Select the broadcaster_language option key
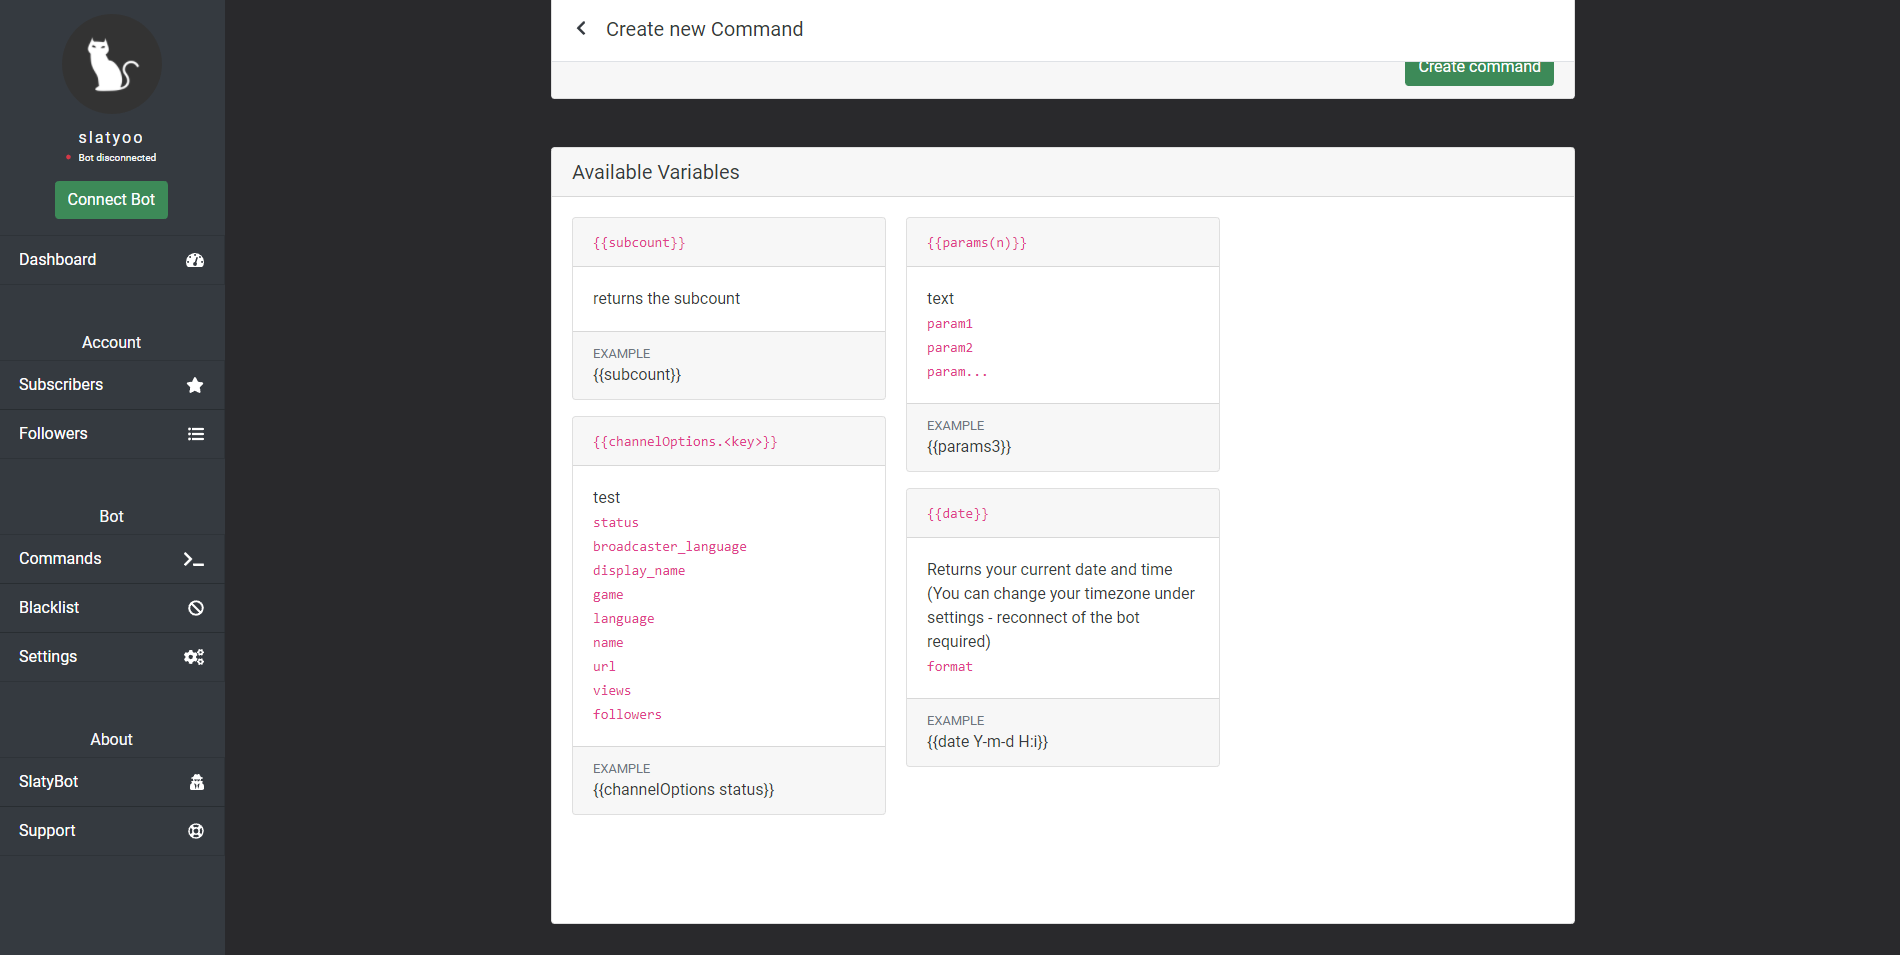Screen dimensions: 1900x955 pyautogui.click(x=669, y=547)
